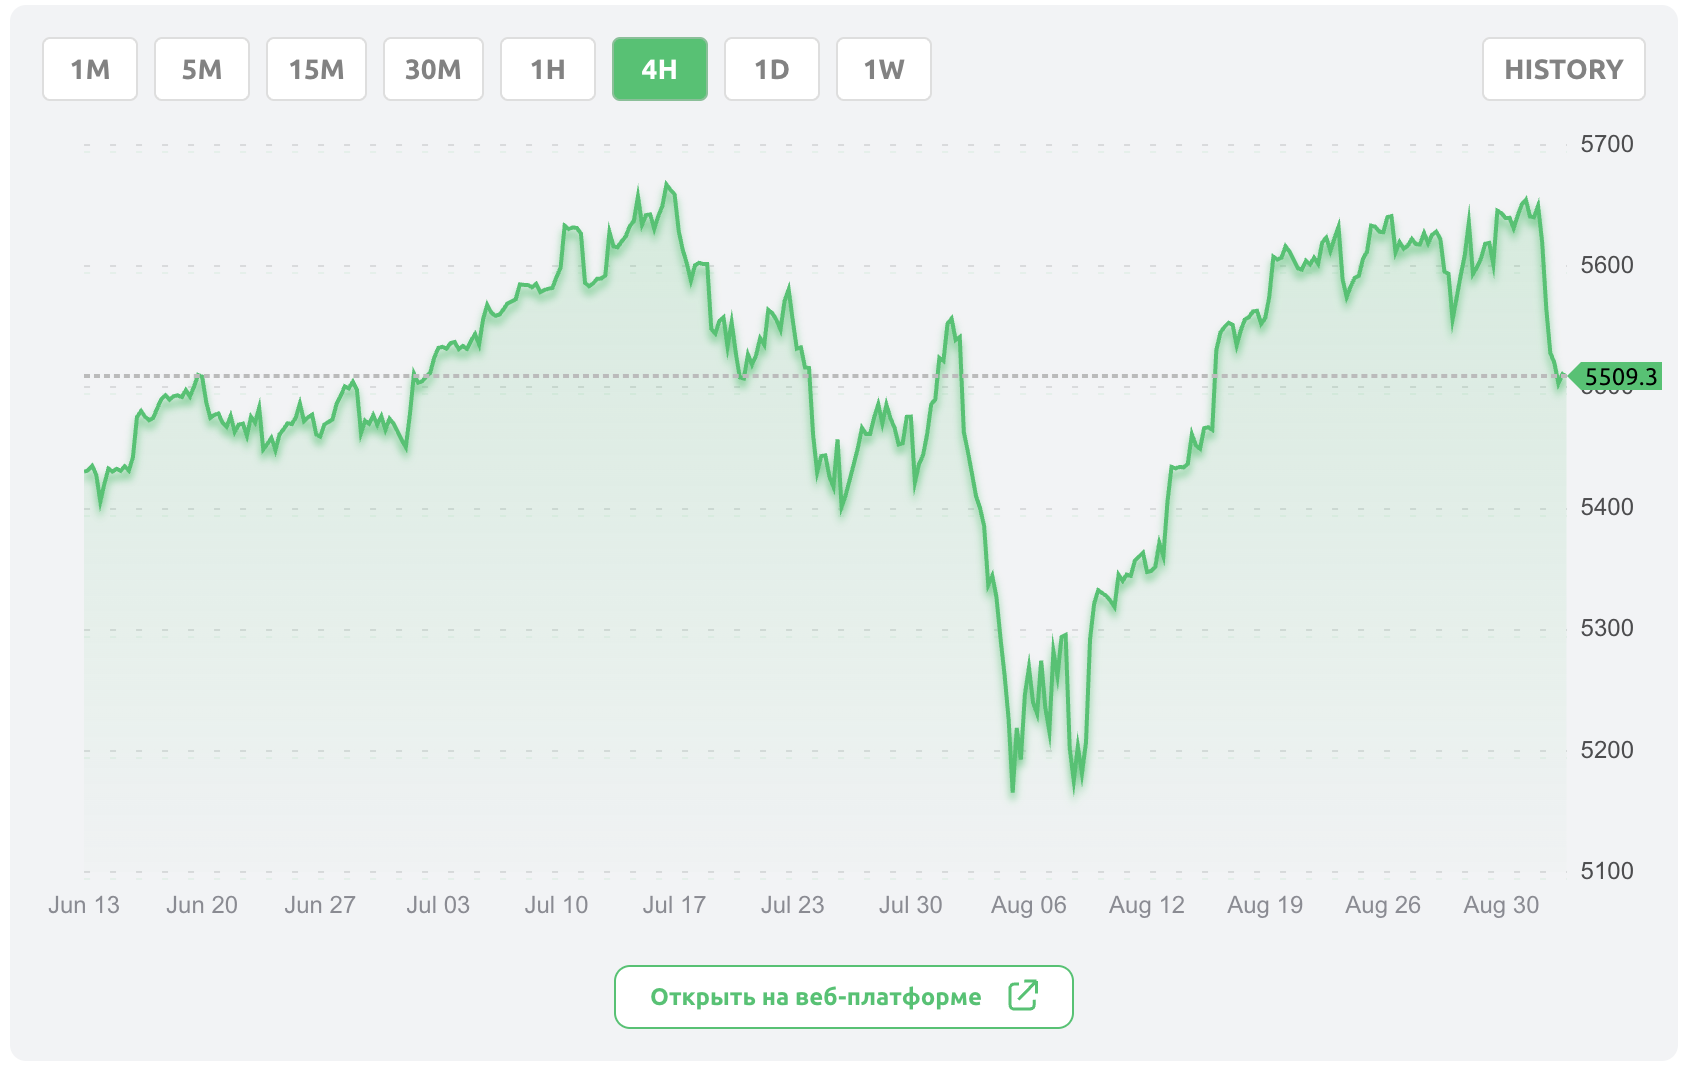The width and height of the screenshot is (1690, 1070).
Task: Click the Jul 17 date label
Action: (x=674, y=905)
